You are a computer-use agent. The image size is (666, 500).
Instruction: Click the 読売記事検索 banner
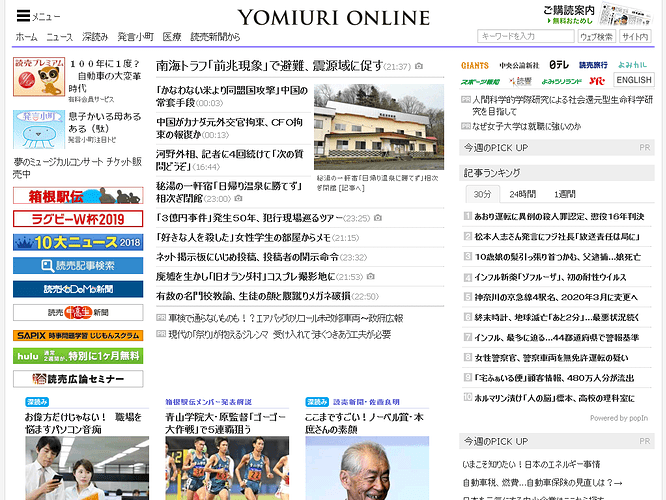[78, 266]
